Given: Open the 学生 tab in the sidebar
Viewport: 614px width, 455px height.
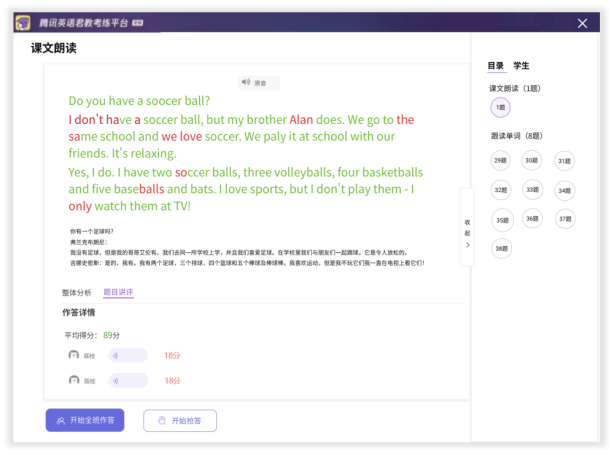Looking at the screenshot, I should [x=521, y=66].
